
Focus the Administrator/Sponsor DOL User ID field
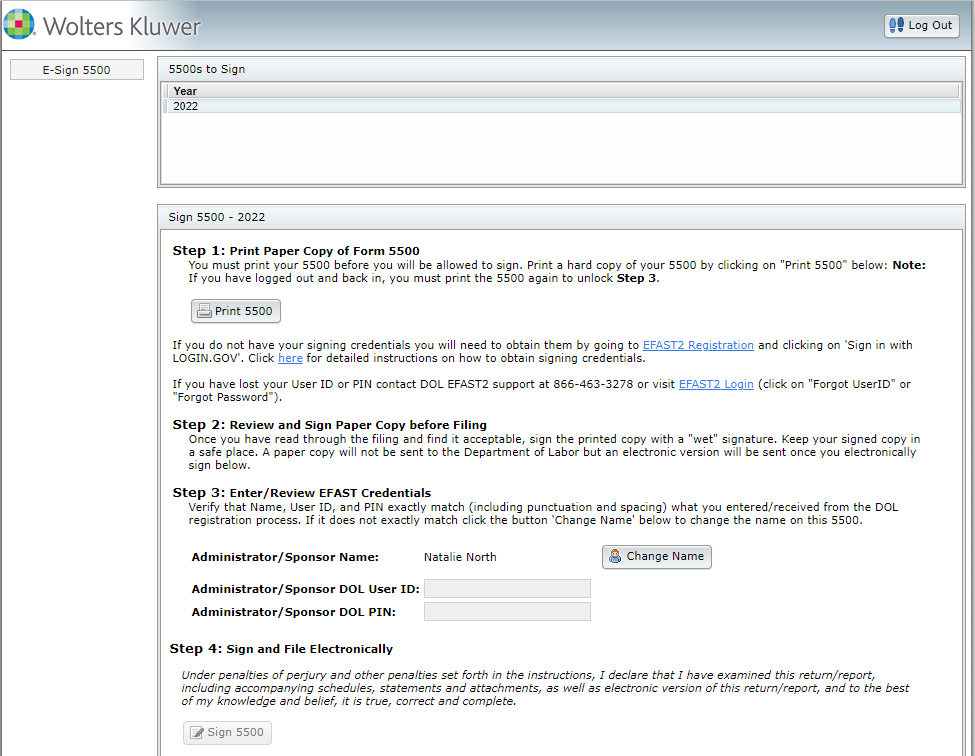pyautogui.click(x=507, y=589)
